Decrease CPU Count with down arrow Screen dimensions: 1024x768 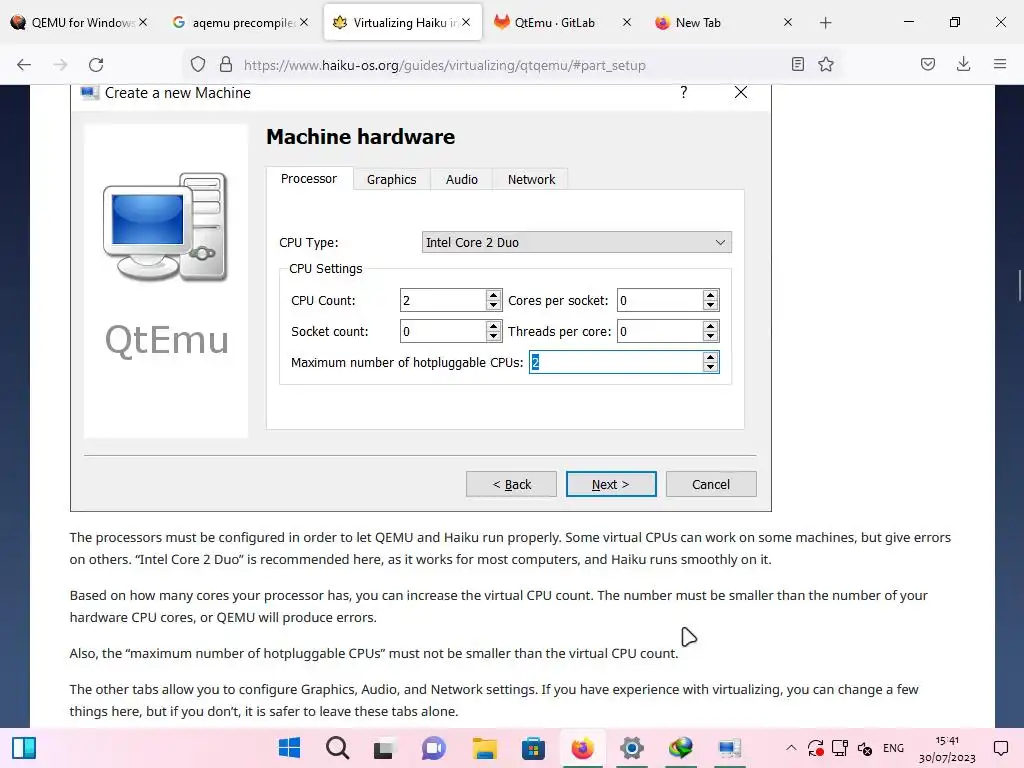tap(494, 306)
